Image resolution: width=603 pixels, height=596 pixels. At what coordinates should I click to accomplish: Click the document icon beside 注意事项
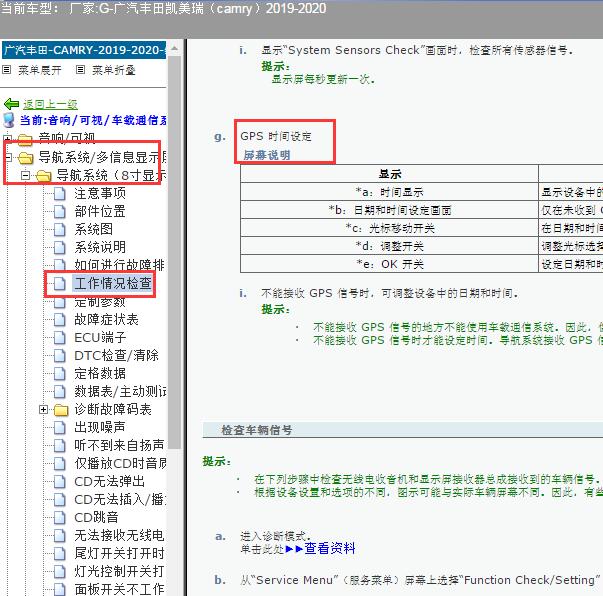(60, 193)
